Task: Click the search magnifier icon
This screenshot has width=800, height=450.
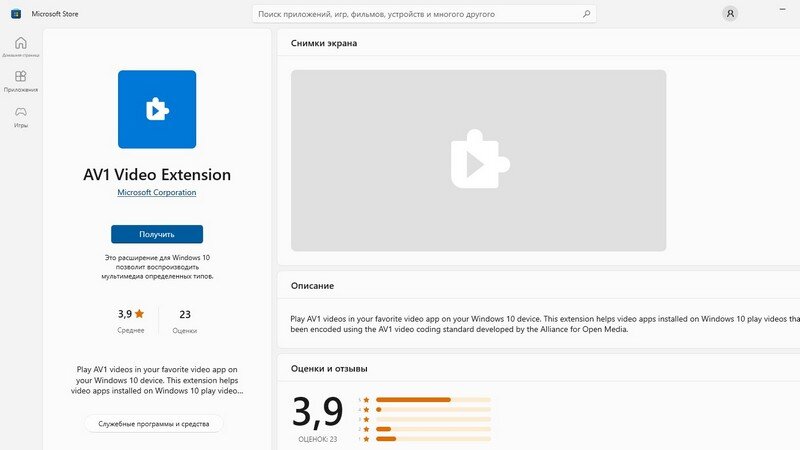Action: tap(586, 14)
